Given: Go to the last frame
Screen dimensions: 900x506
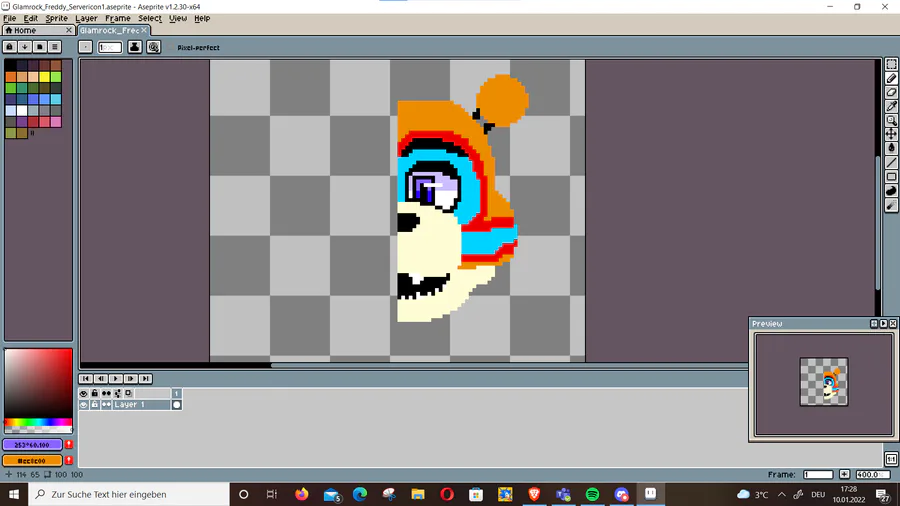Looking at the screenshot, I should [145, 379].
